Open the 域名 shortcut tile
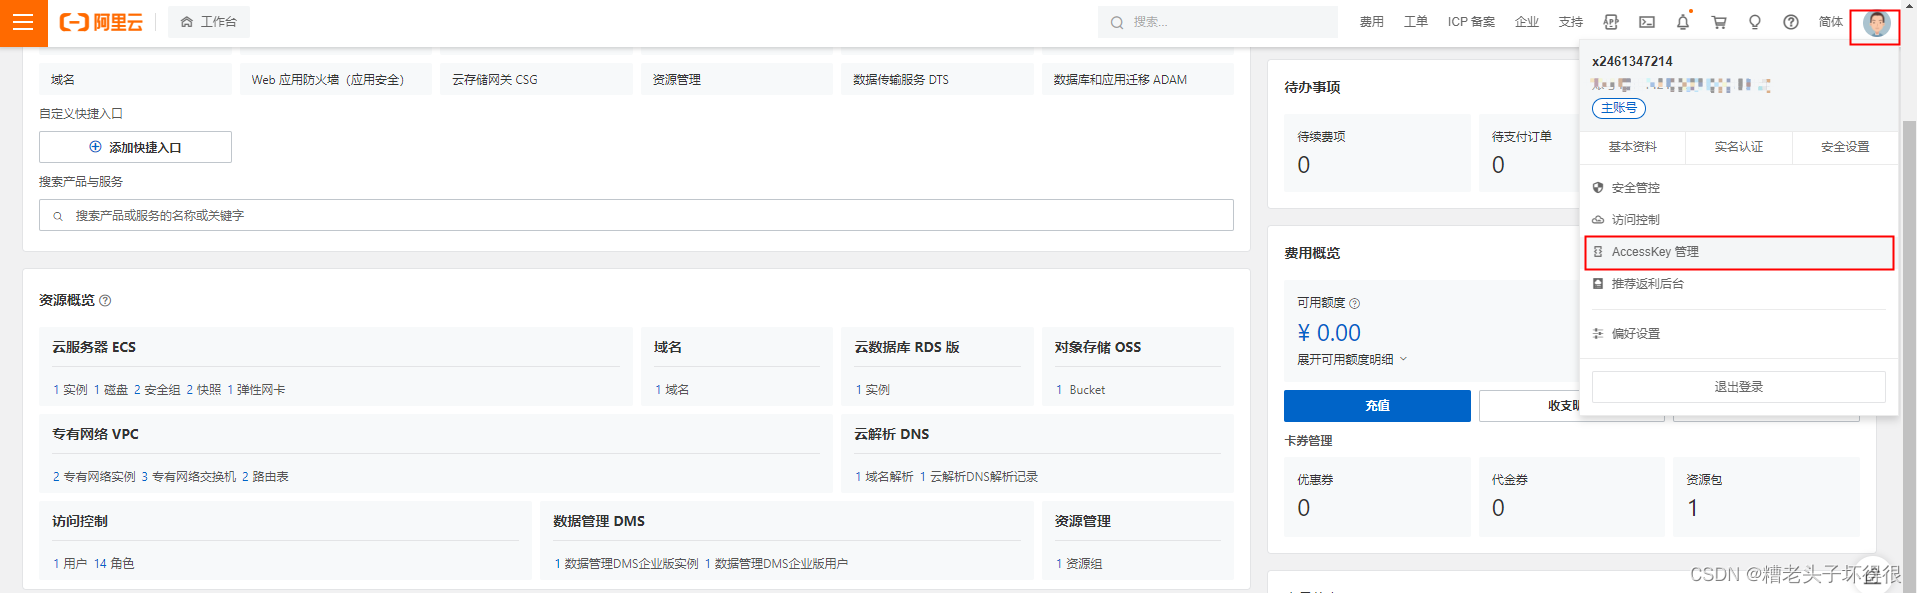Viewport: 1917px width, 593px height. click(x=135, y=79)
